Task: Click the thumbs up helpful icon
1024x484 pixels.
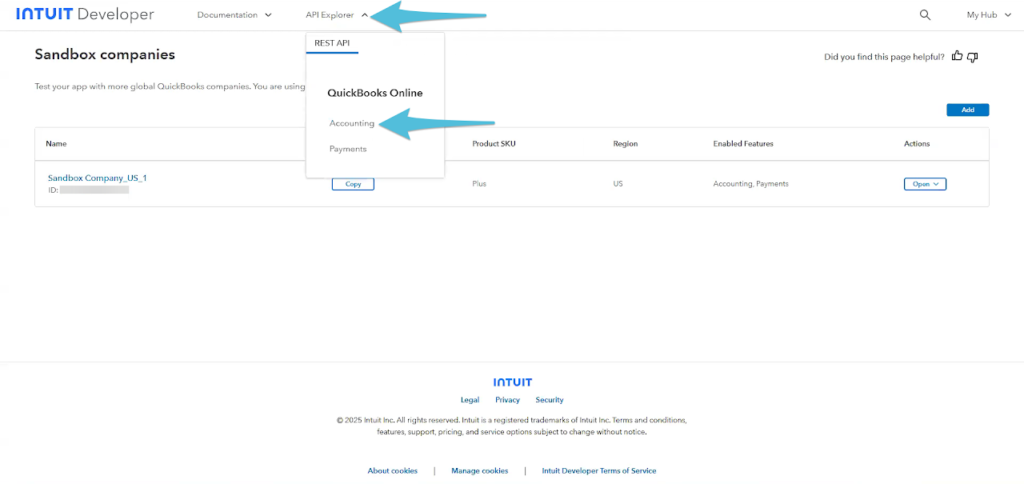Action: [957, 57]
